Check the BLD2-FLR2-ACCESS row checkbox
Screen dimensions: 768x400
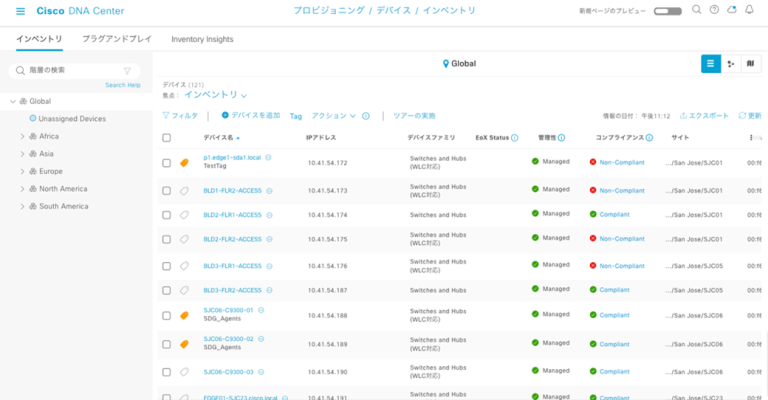click(x=167, y=239)
